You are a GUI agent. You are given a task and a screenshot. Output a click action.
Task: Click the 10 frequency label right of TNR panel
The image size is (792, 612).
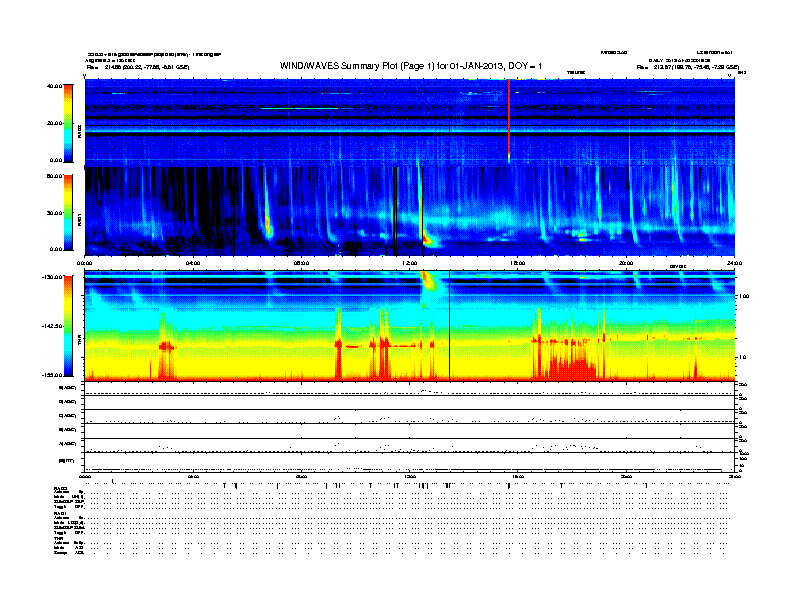(742, 357)
